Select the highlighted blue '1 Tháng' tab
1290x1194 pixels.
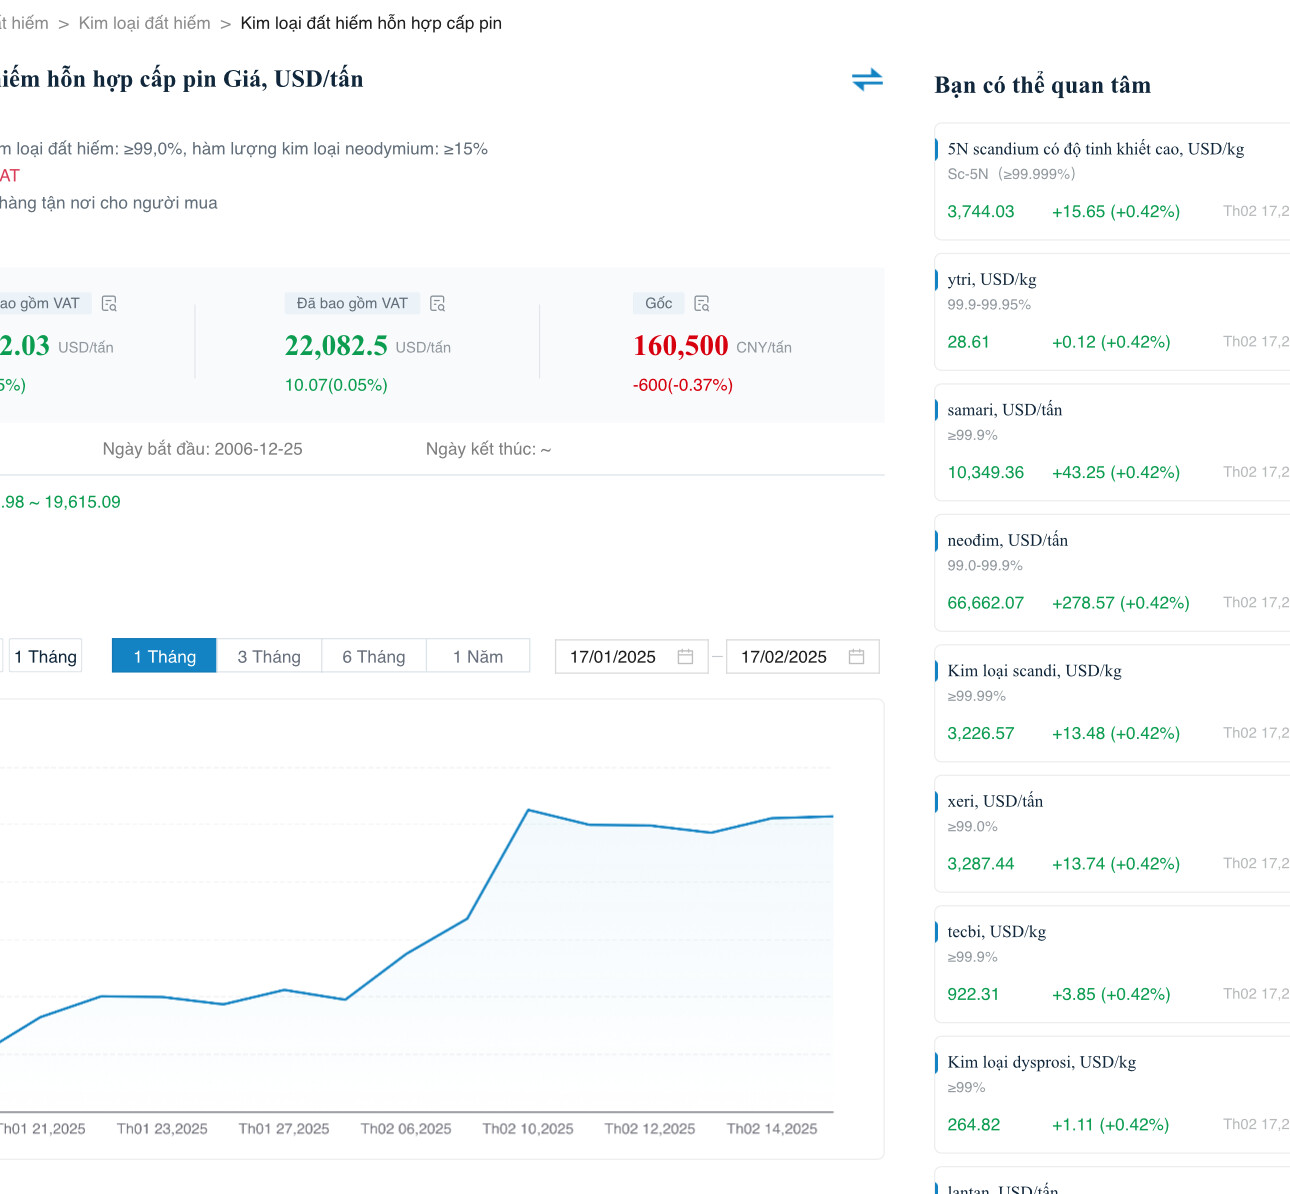[164, 657]
